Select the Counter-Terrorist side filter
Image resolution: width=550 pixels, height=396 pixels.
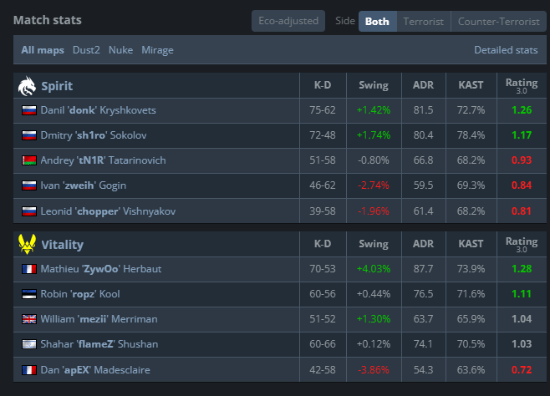(498, 21)
